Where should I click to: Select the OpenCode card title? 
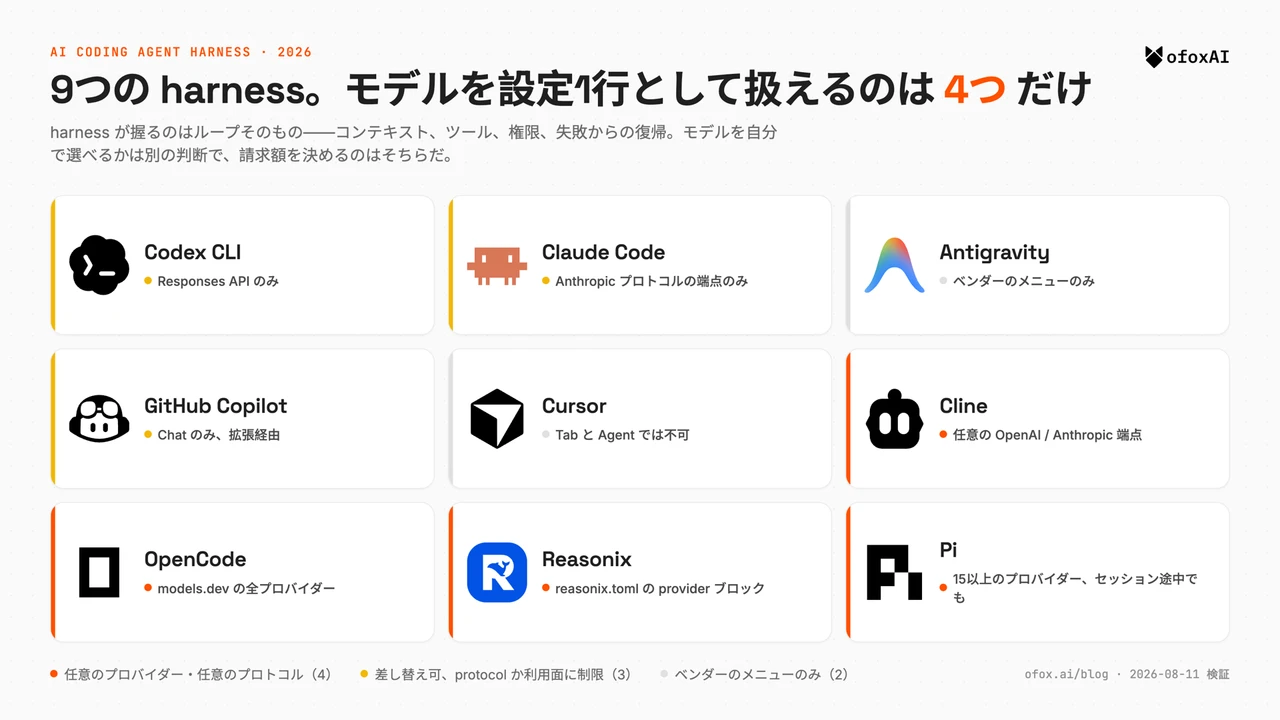click(x=195, y=559)
